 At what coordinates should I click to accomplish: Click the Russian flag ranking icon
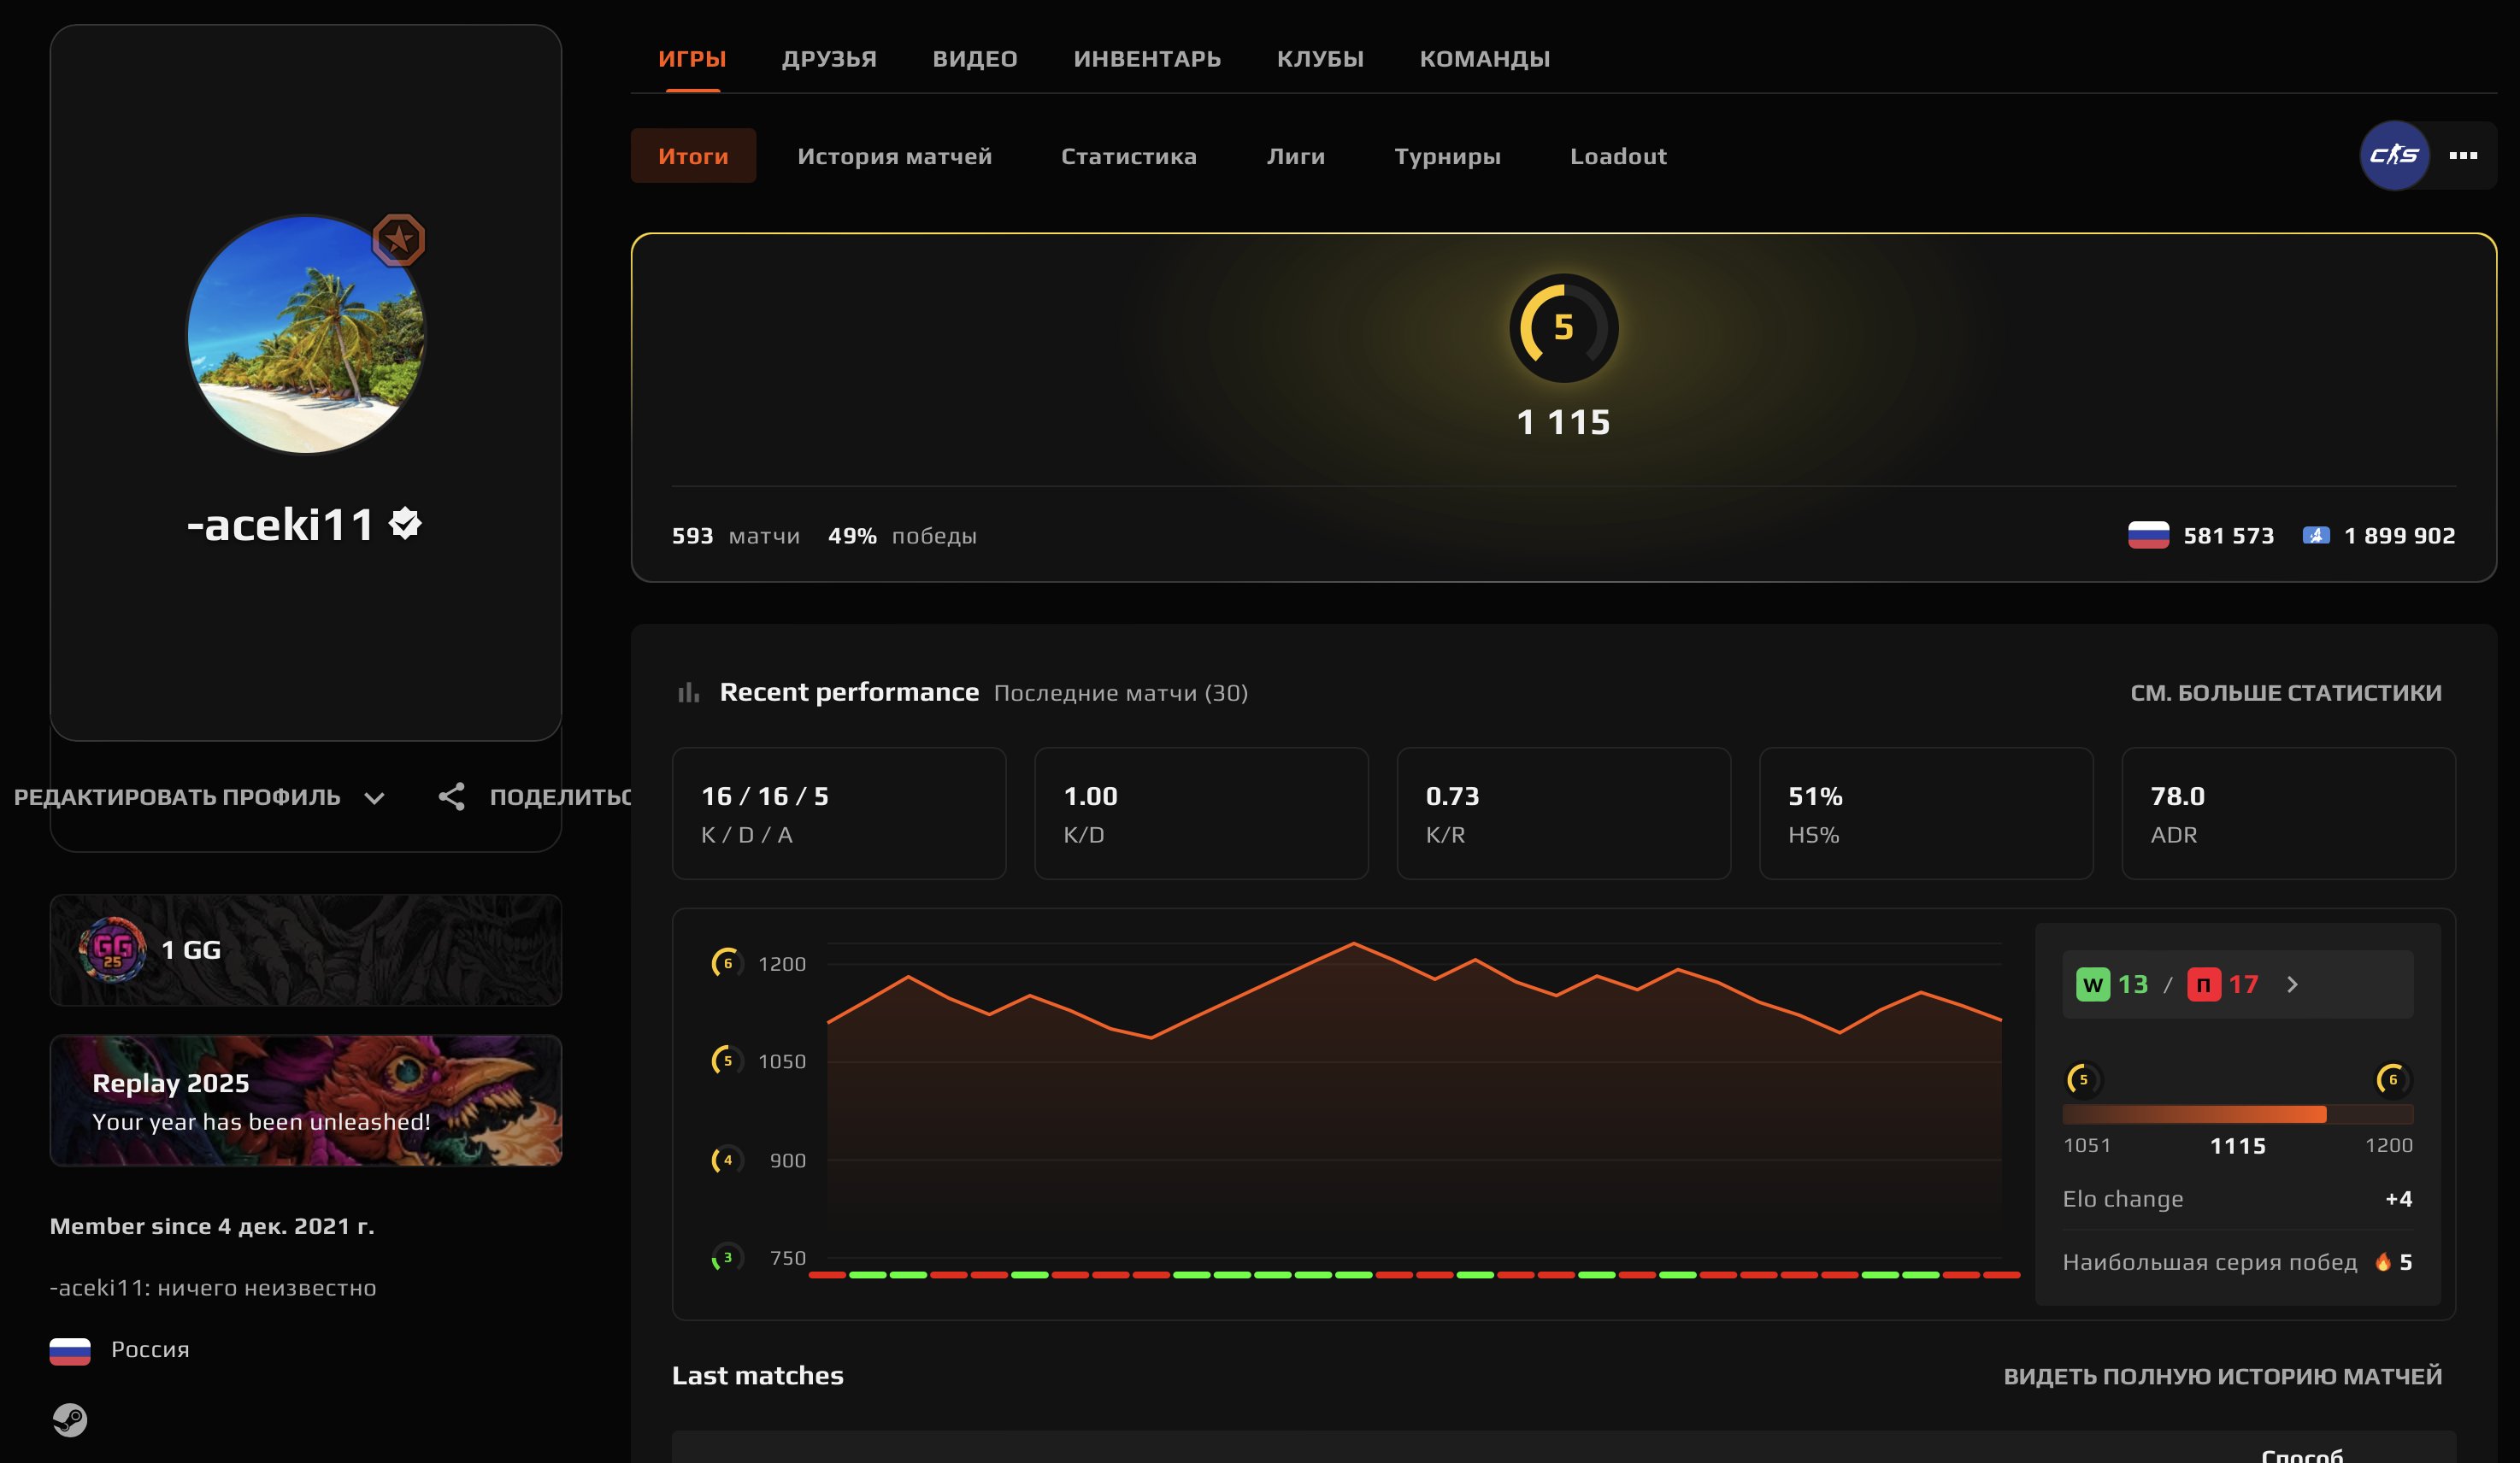(2148, 535)
